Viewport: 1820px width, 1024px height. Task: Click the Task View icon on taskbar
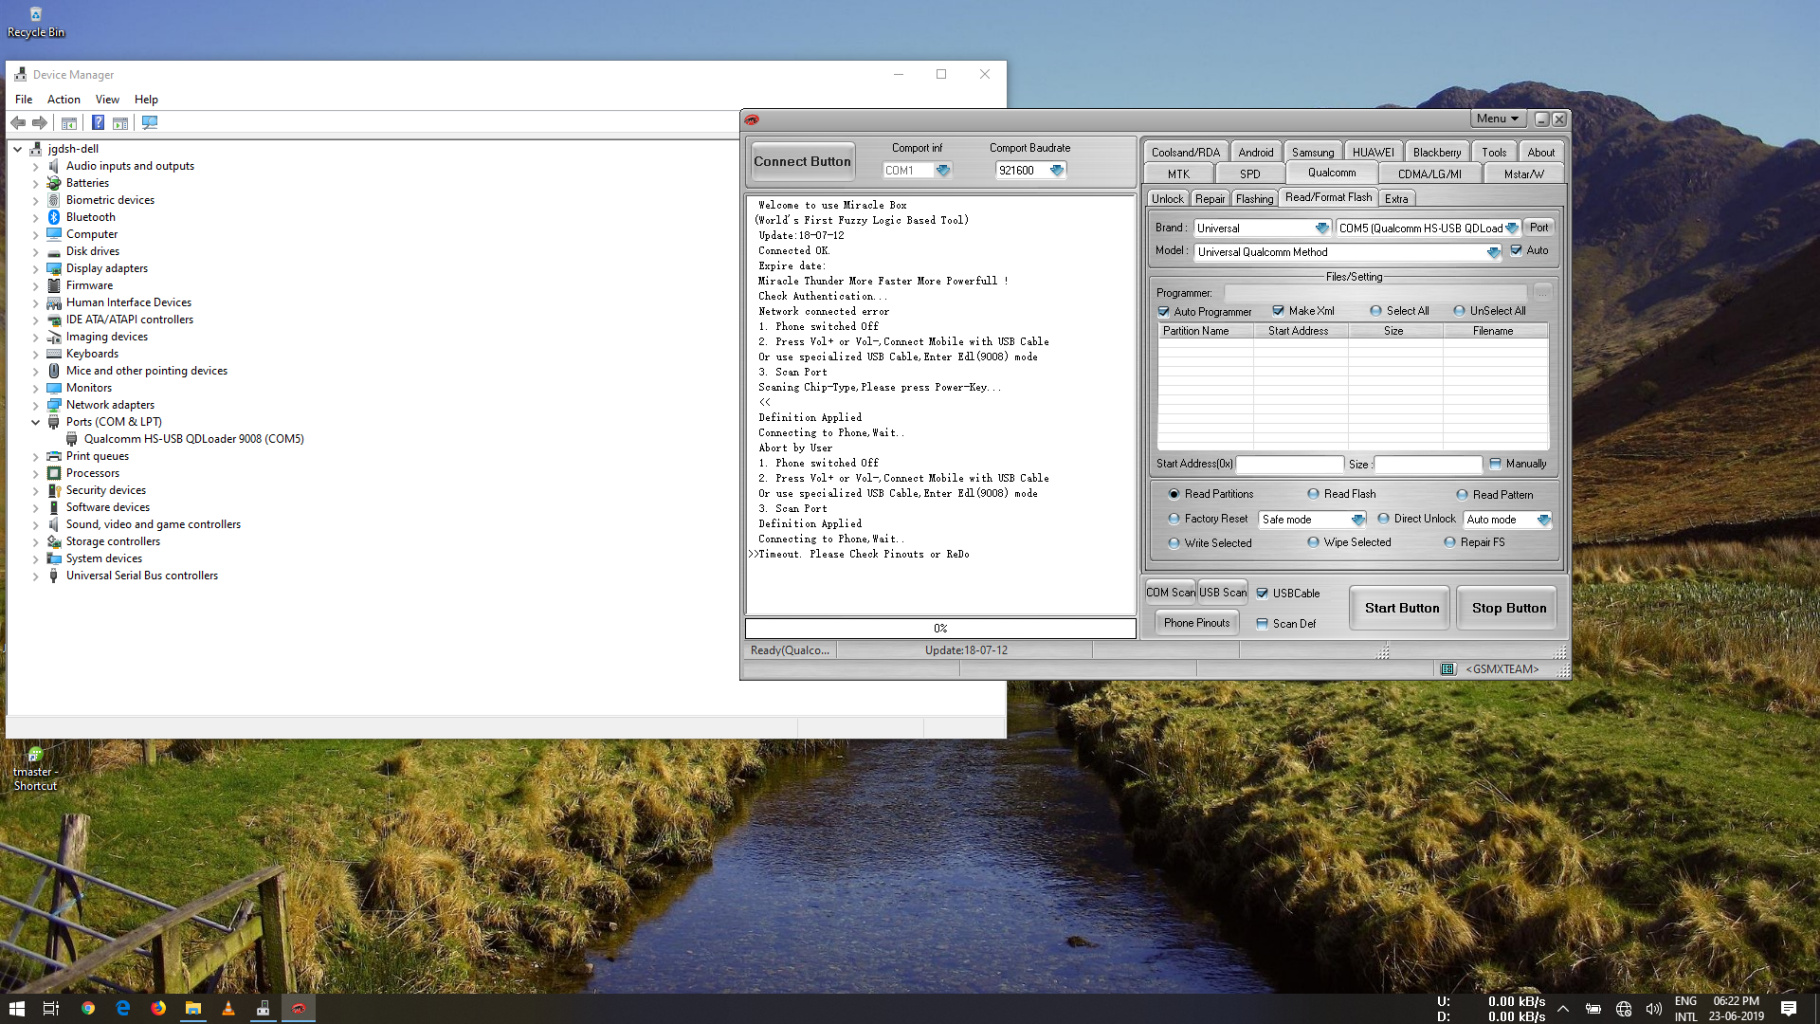click(51, 1008)
